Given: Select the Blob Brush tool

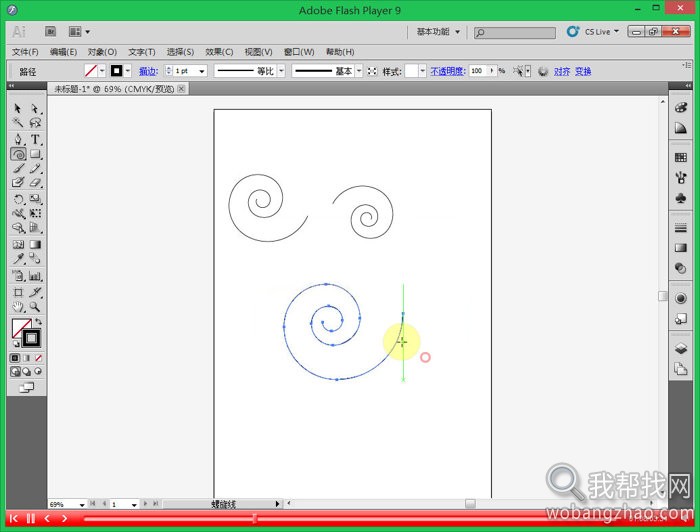Looking at the screenshot, I should 18,182.
